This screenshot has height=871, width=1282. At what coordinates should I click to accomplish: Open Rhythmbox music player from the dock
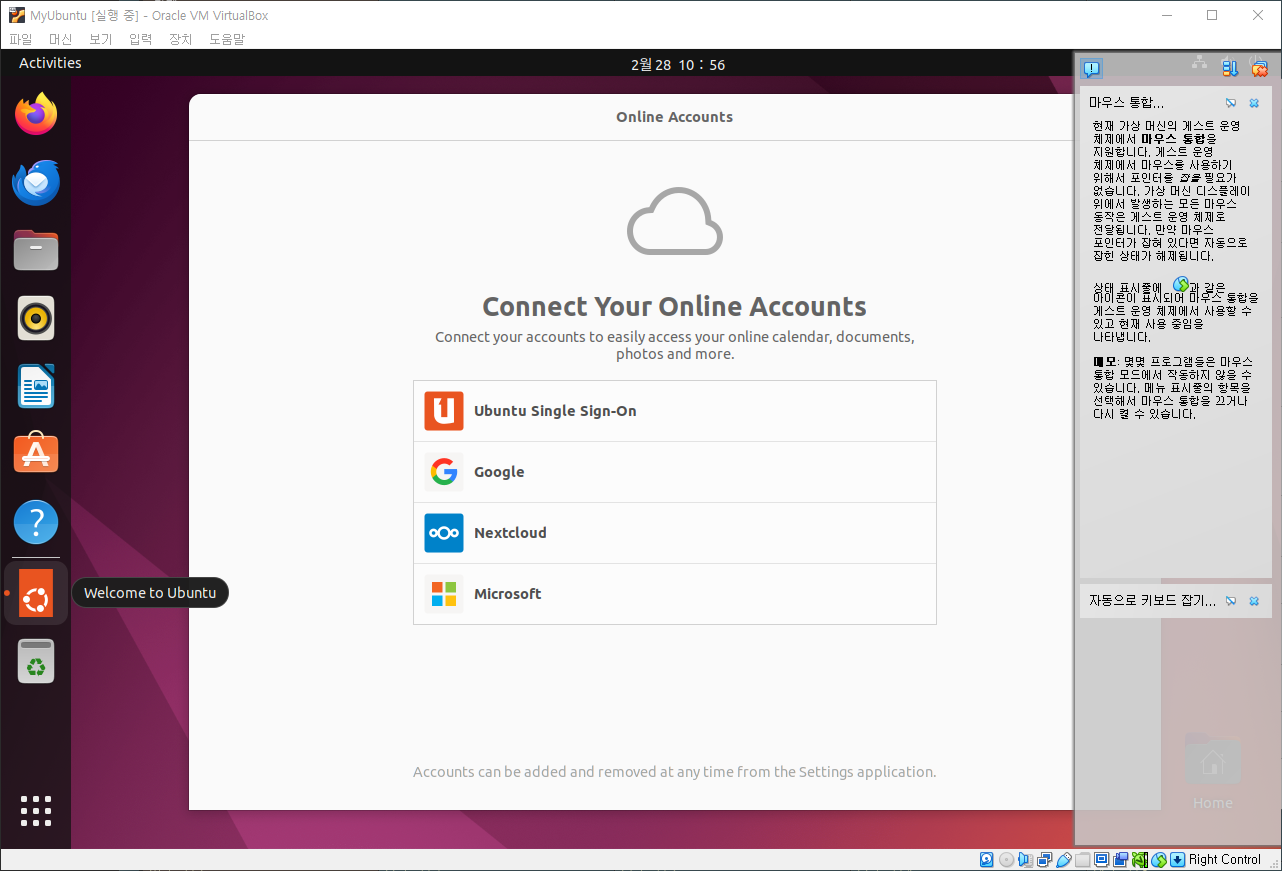click(x=36, y=318)
